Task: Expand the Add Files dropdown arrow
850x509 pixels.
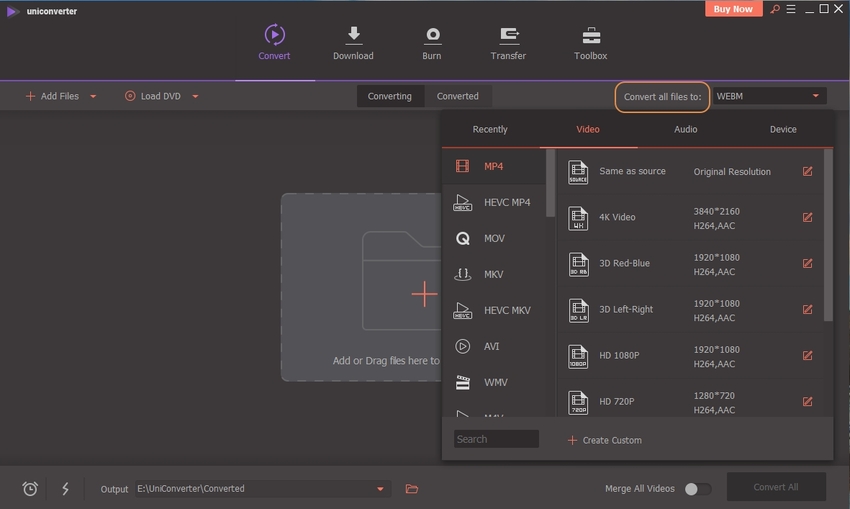Action: click(93, 97)
